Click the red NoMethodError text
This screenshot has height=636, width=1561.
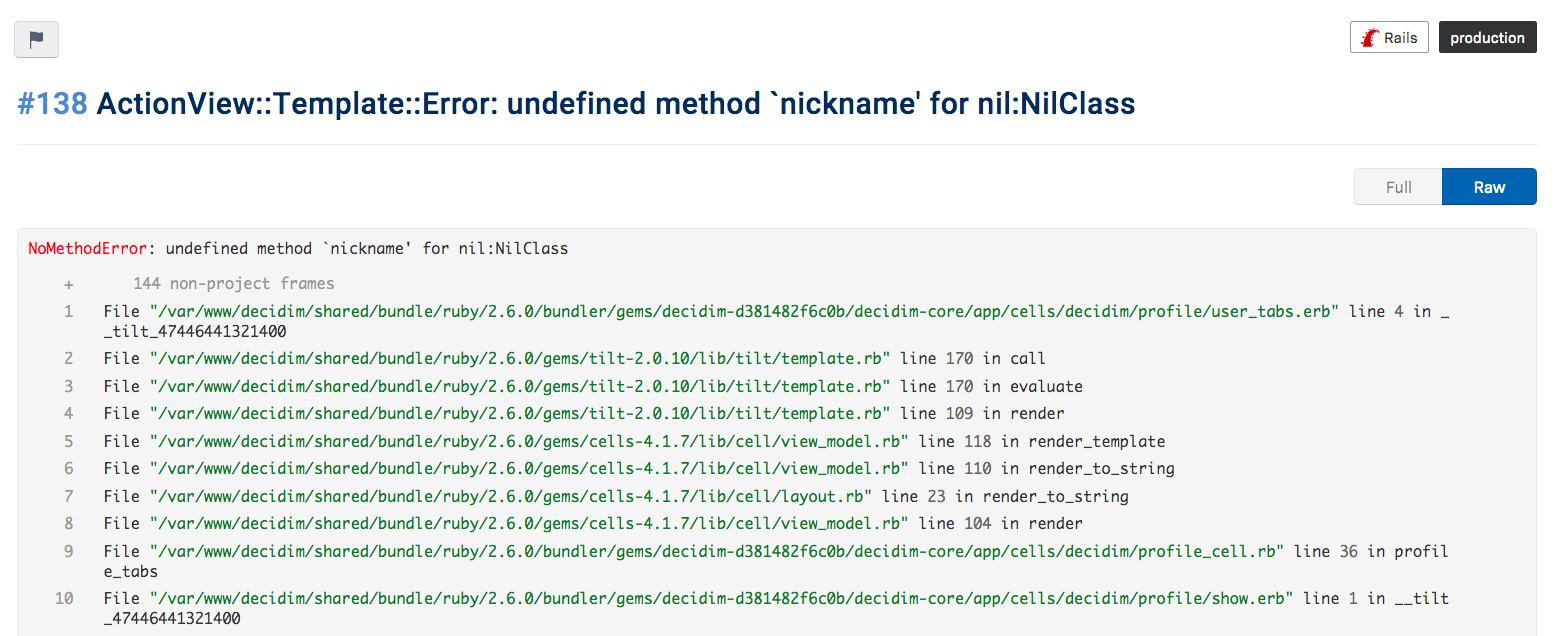88,248
